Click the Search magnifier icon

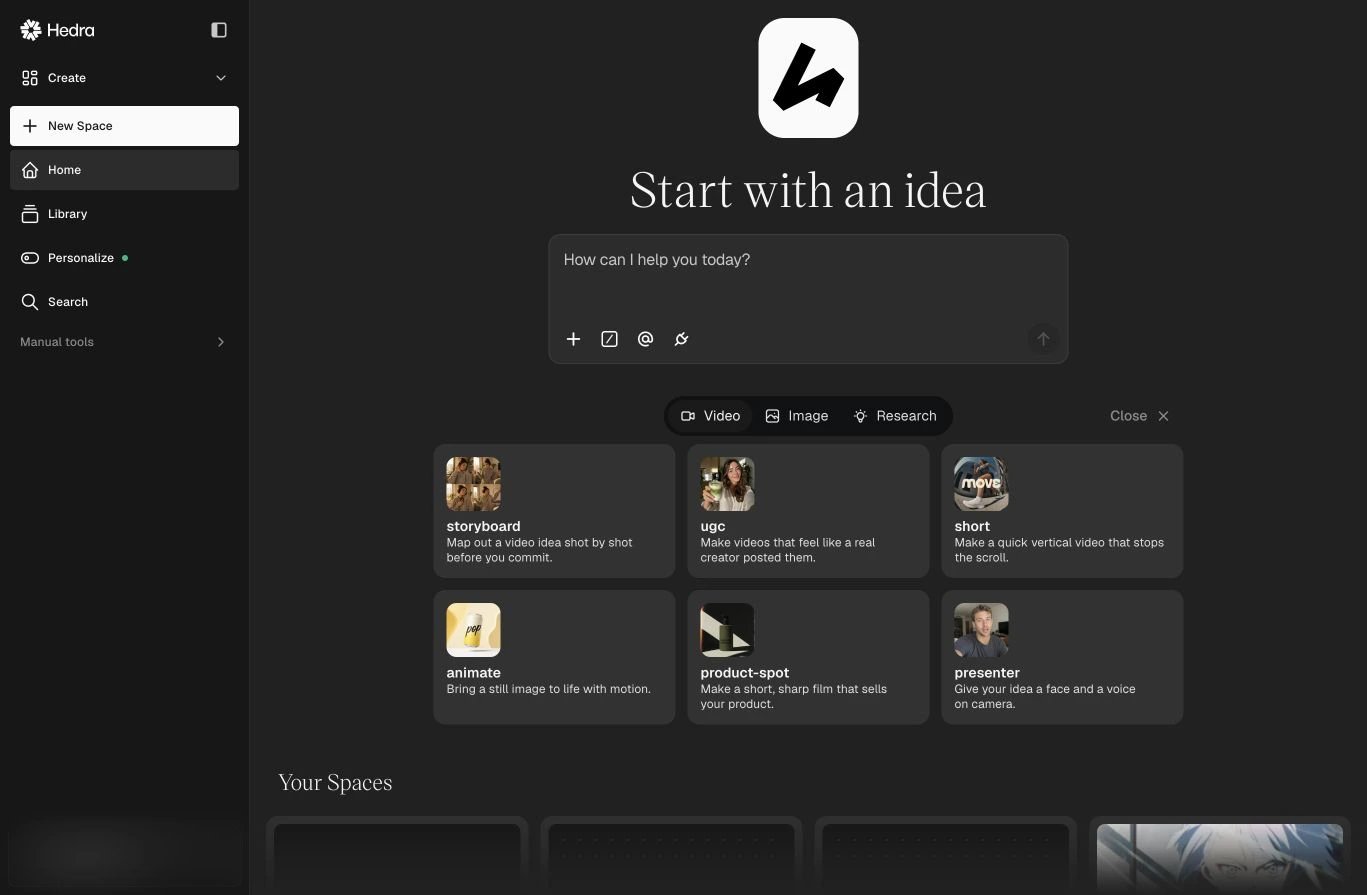[x=30, y=302]
